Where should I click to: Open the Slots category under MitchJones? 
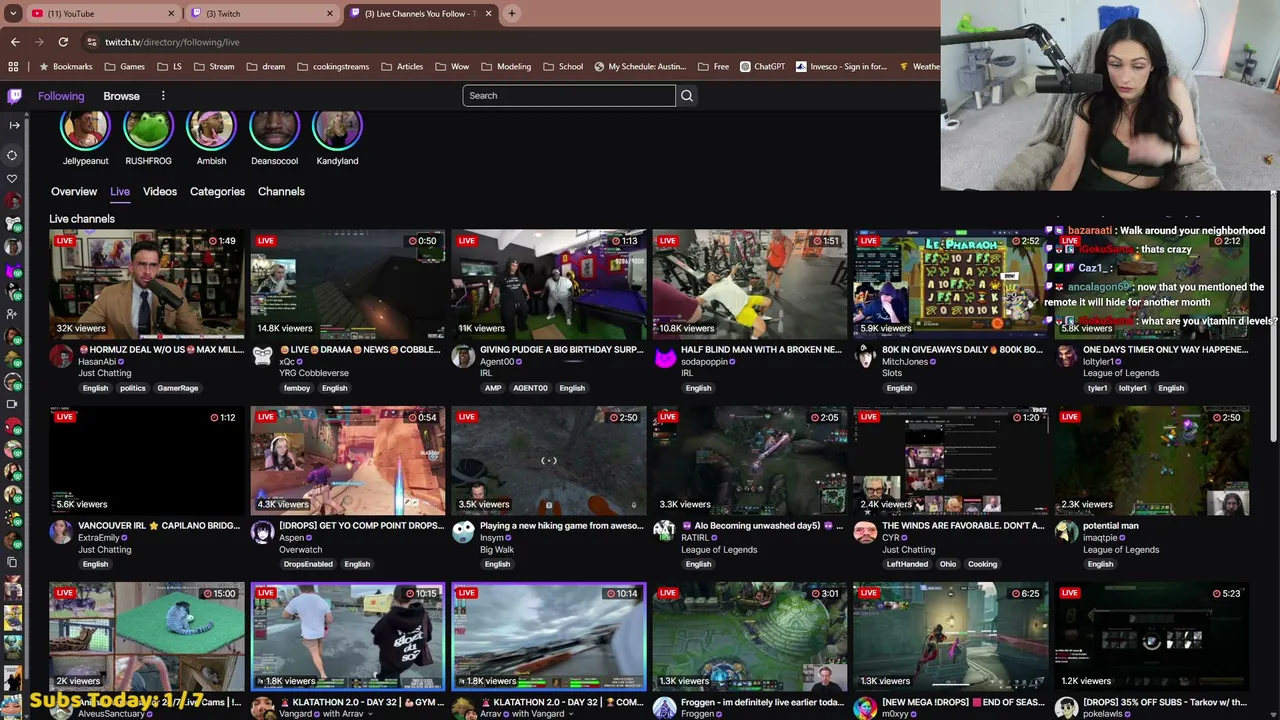(892, 374)
